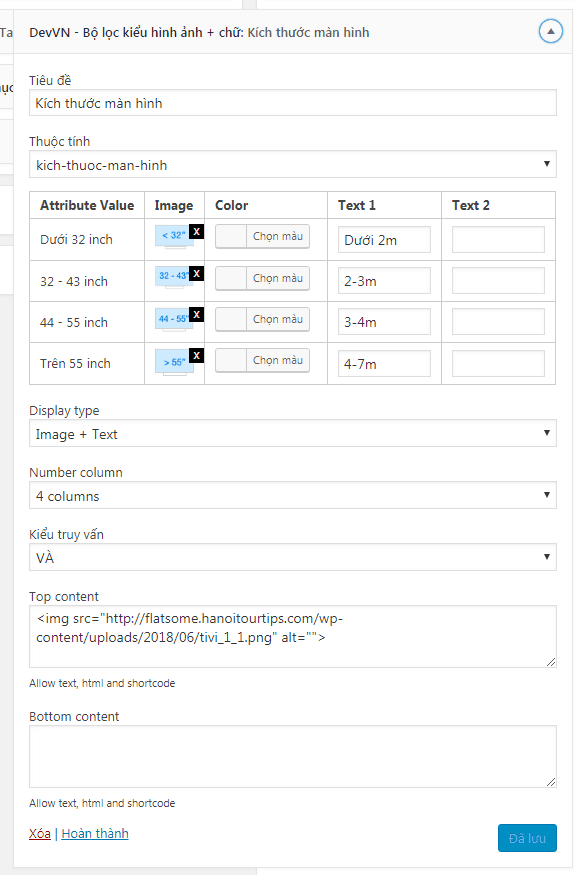Click the Xóa link
The width and height of the screenshot is (580, 875).
[x=39, y=832]
